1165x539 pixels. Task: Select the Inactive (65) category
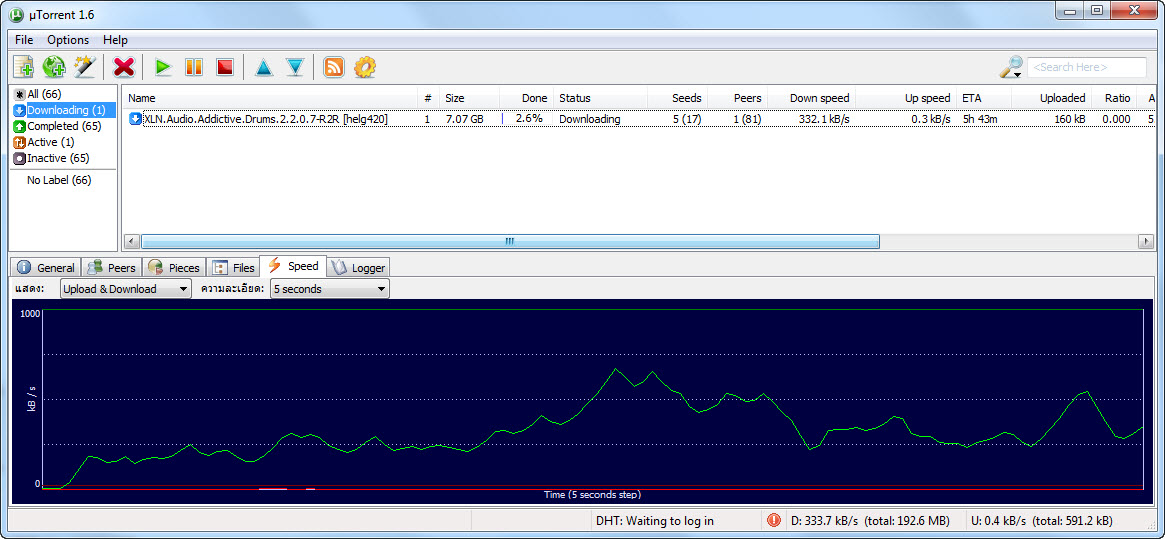click(51, 158)
